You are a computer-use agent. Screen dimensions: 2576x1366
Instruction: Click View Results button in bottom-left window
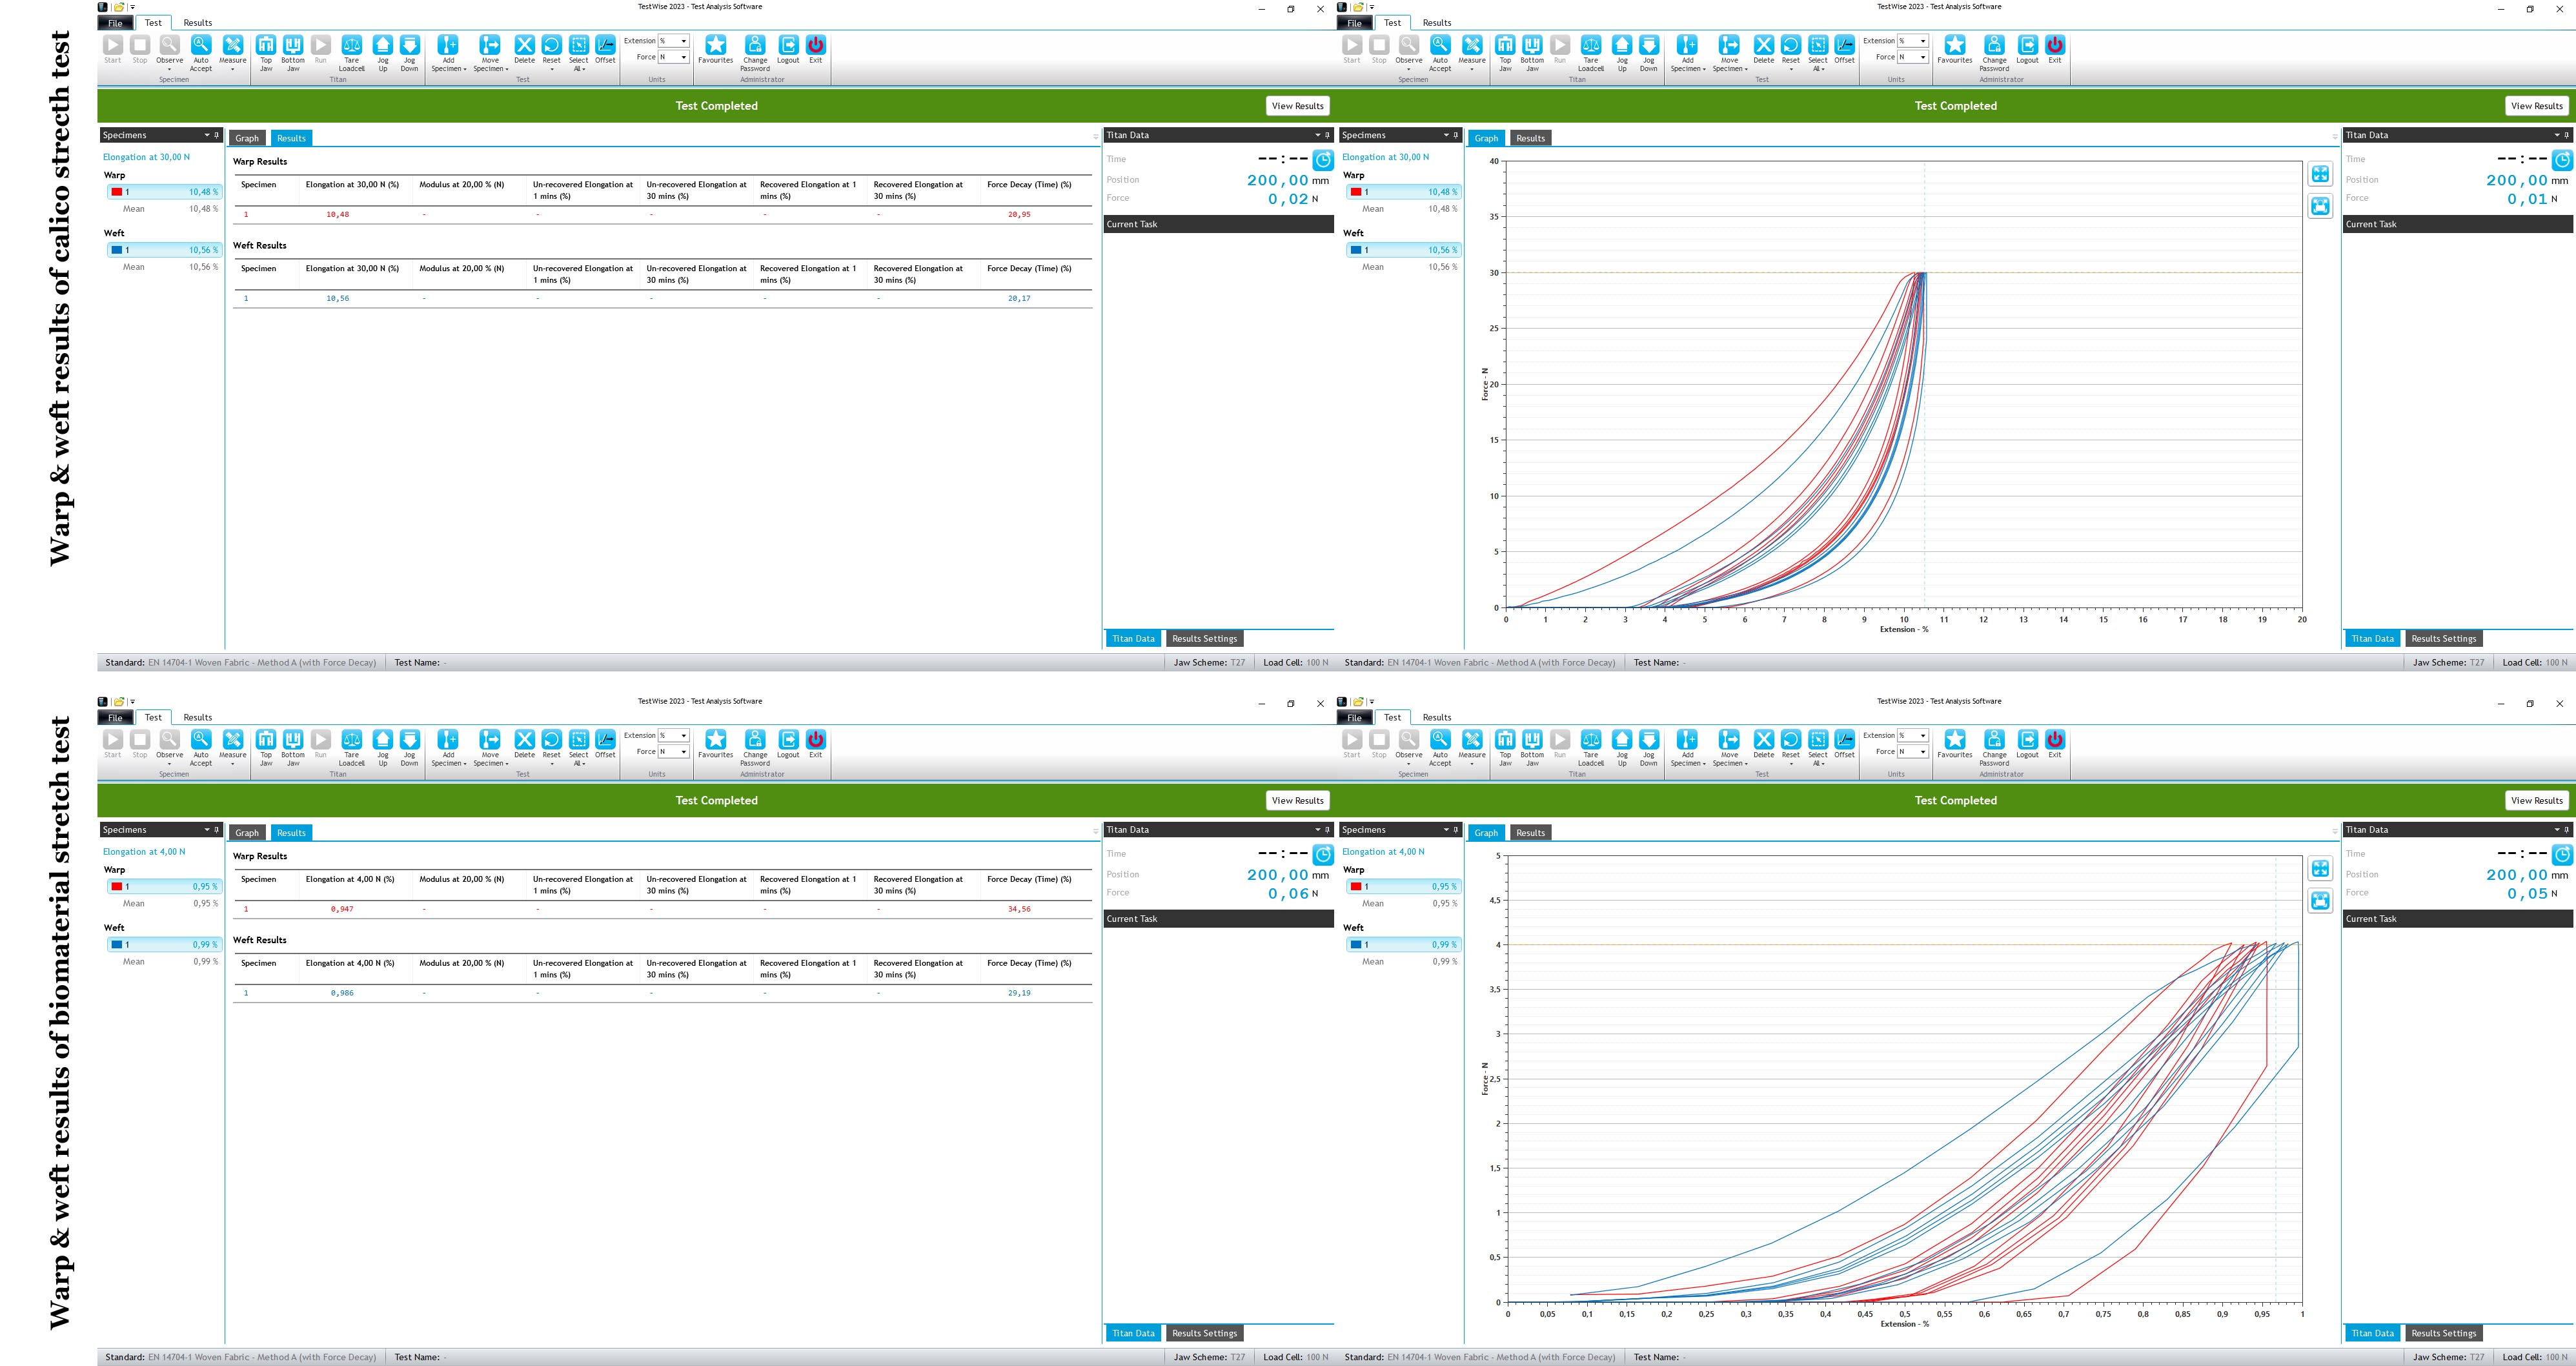[x=1297, y=801]
